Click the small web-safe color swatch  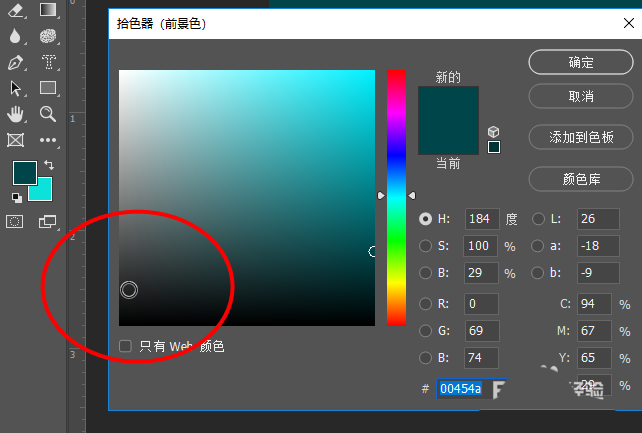494,147
